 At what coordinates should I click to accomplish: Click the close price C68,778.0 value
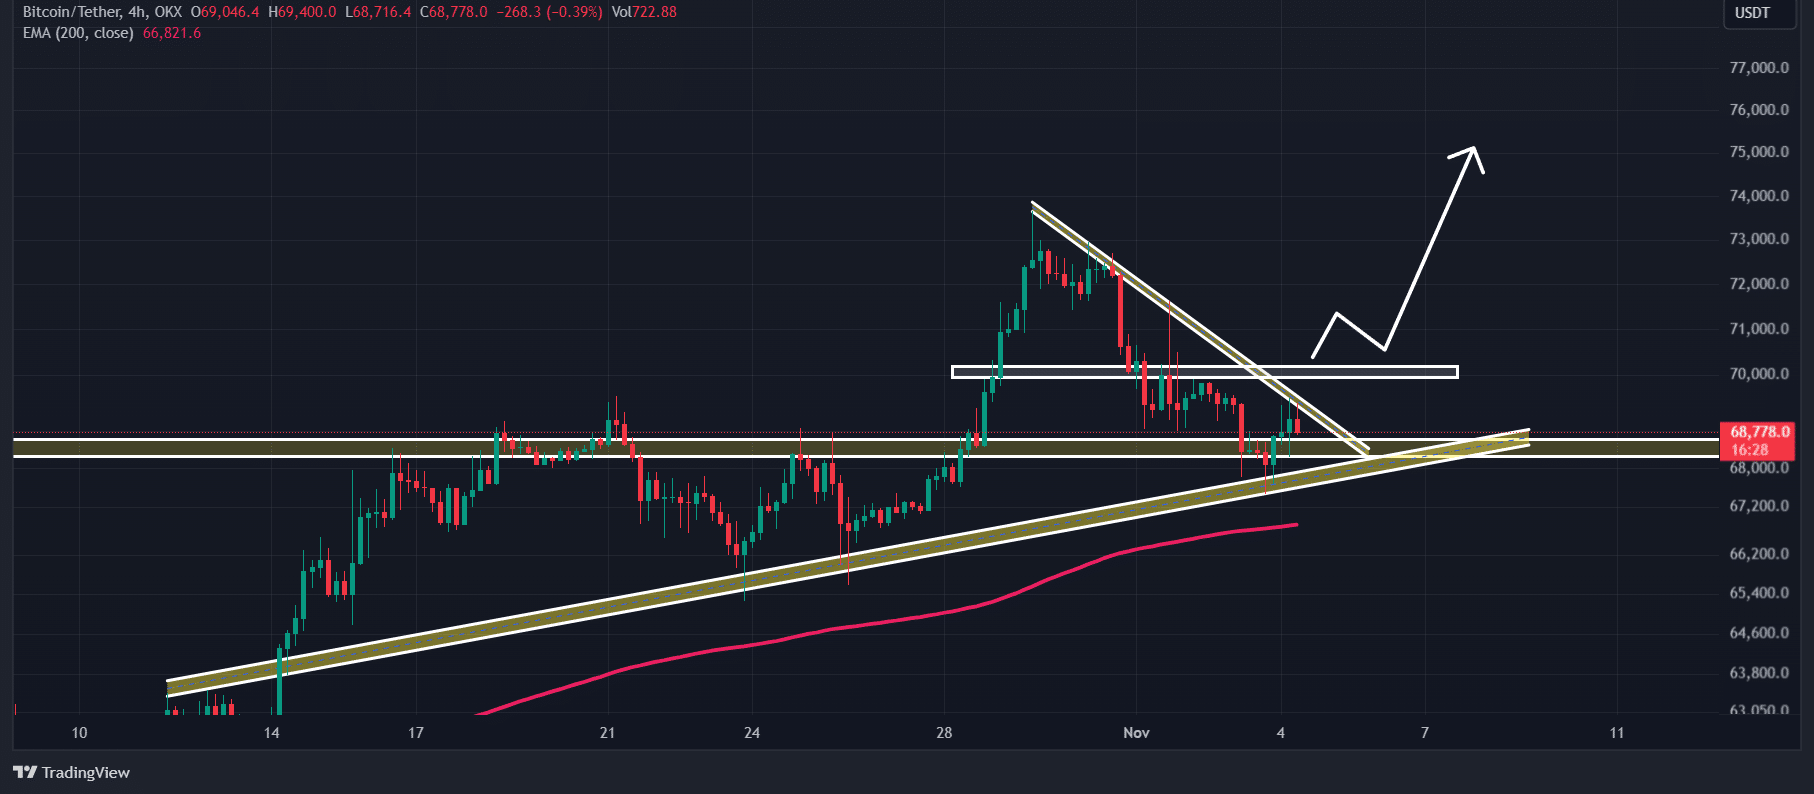454,12
